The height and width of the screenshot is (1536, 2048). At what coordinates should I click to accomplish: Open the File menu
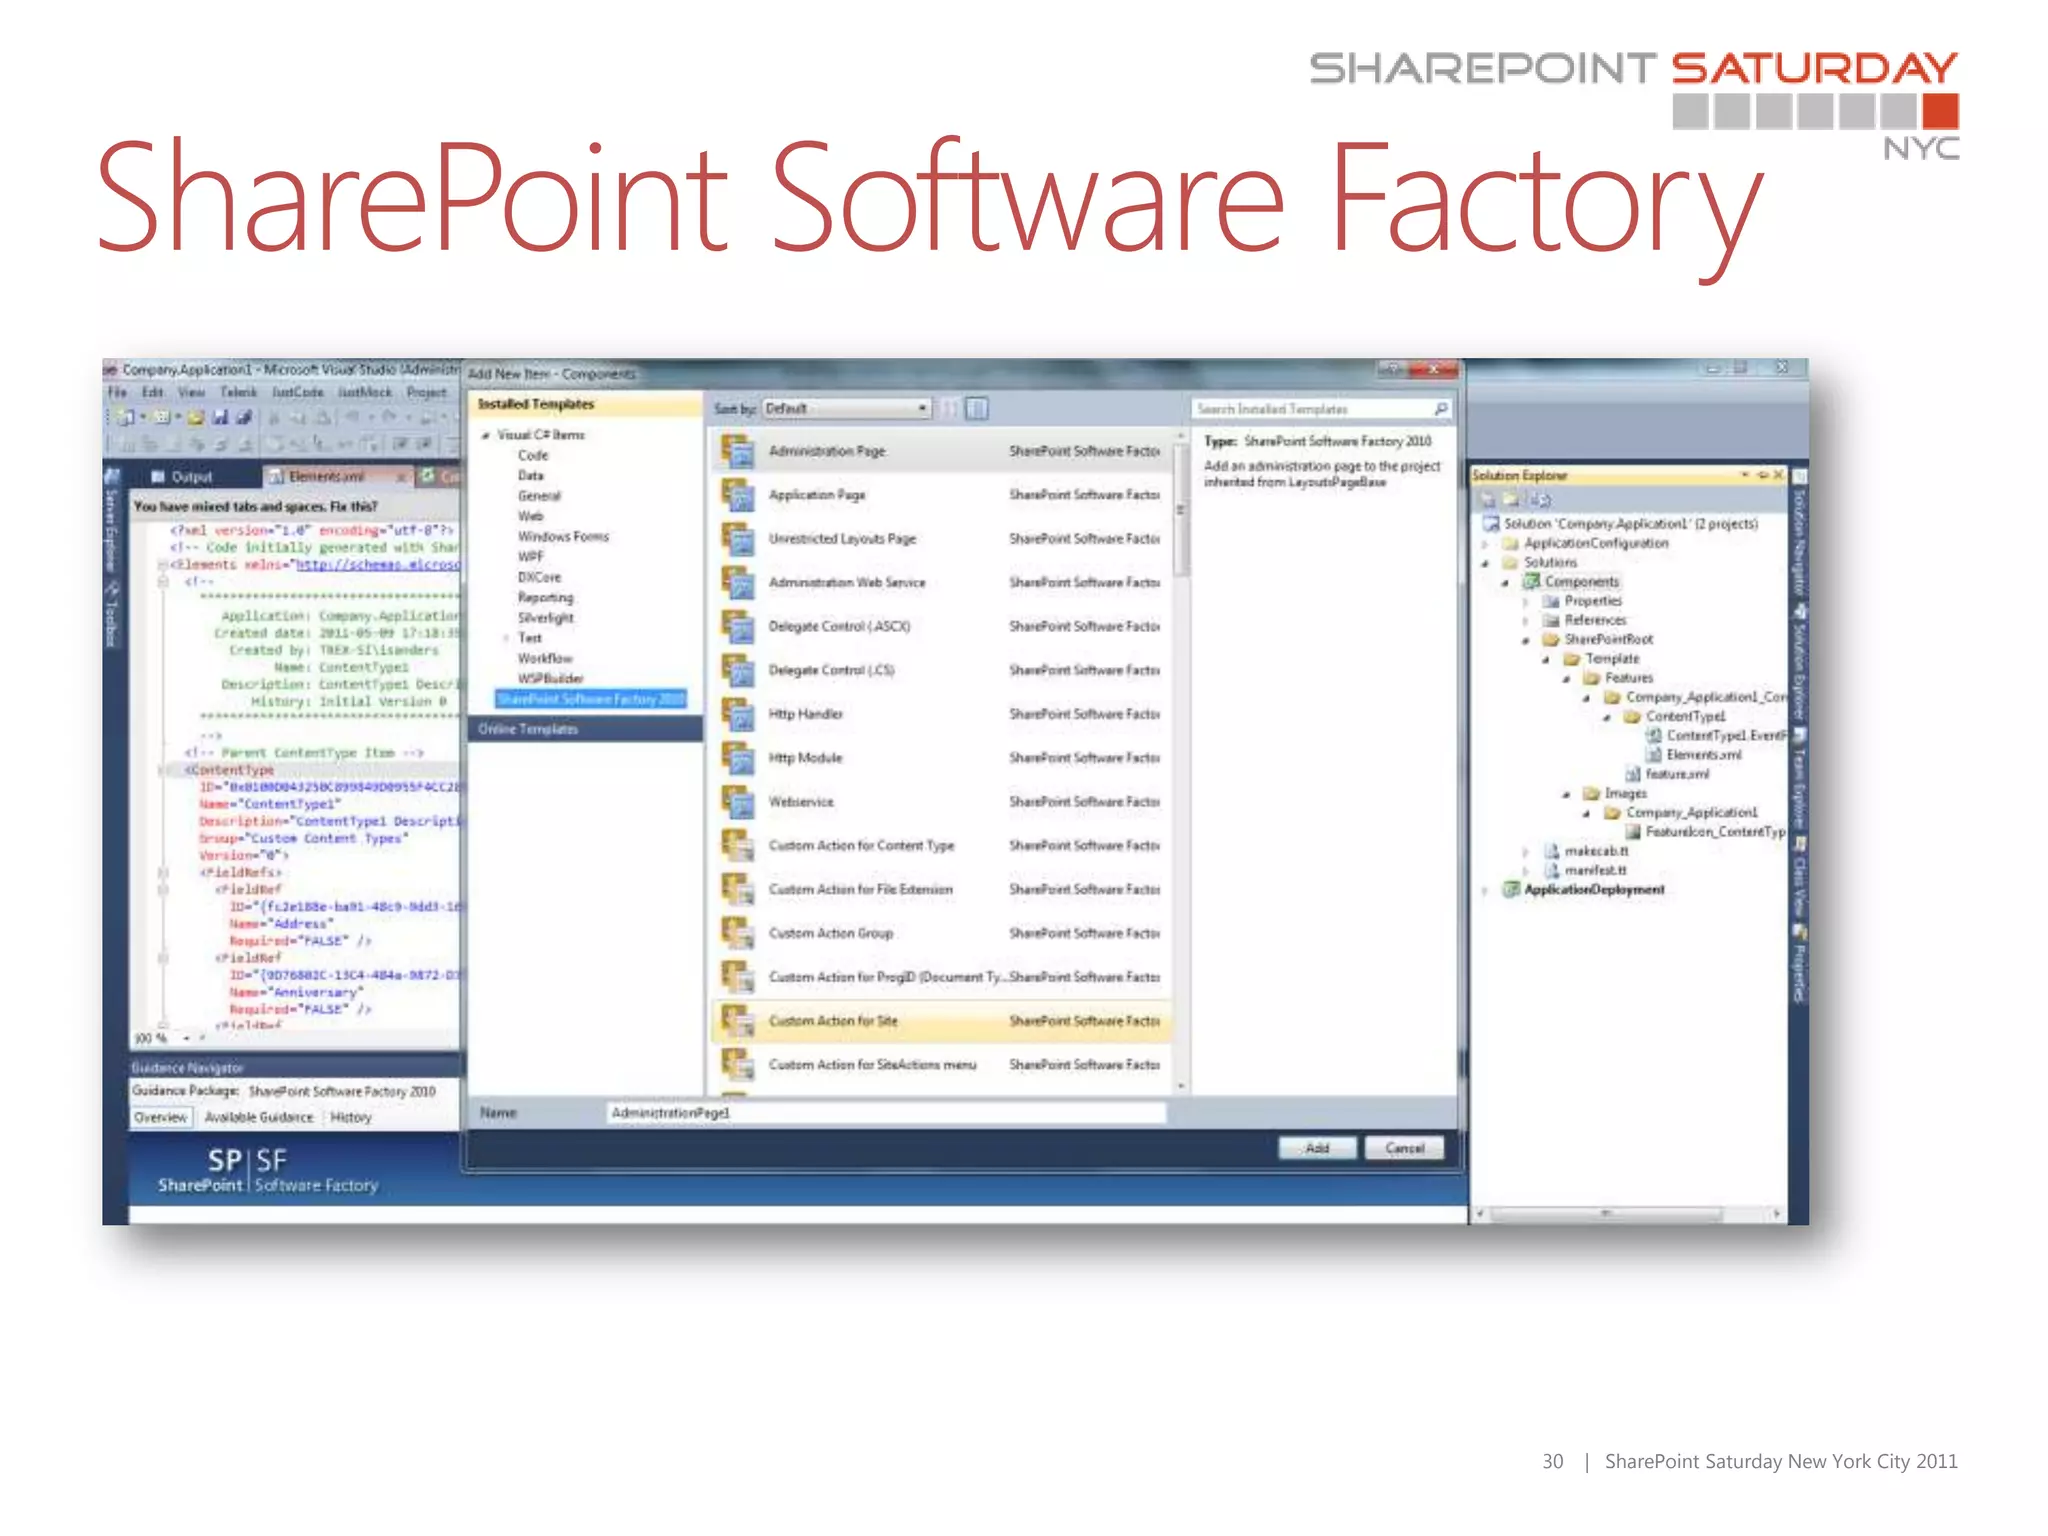[x=117, y=393]
